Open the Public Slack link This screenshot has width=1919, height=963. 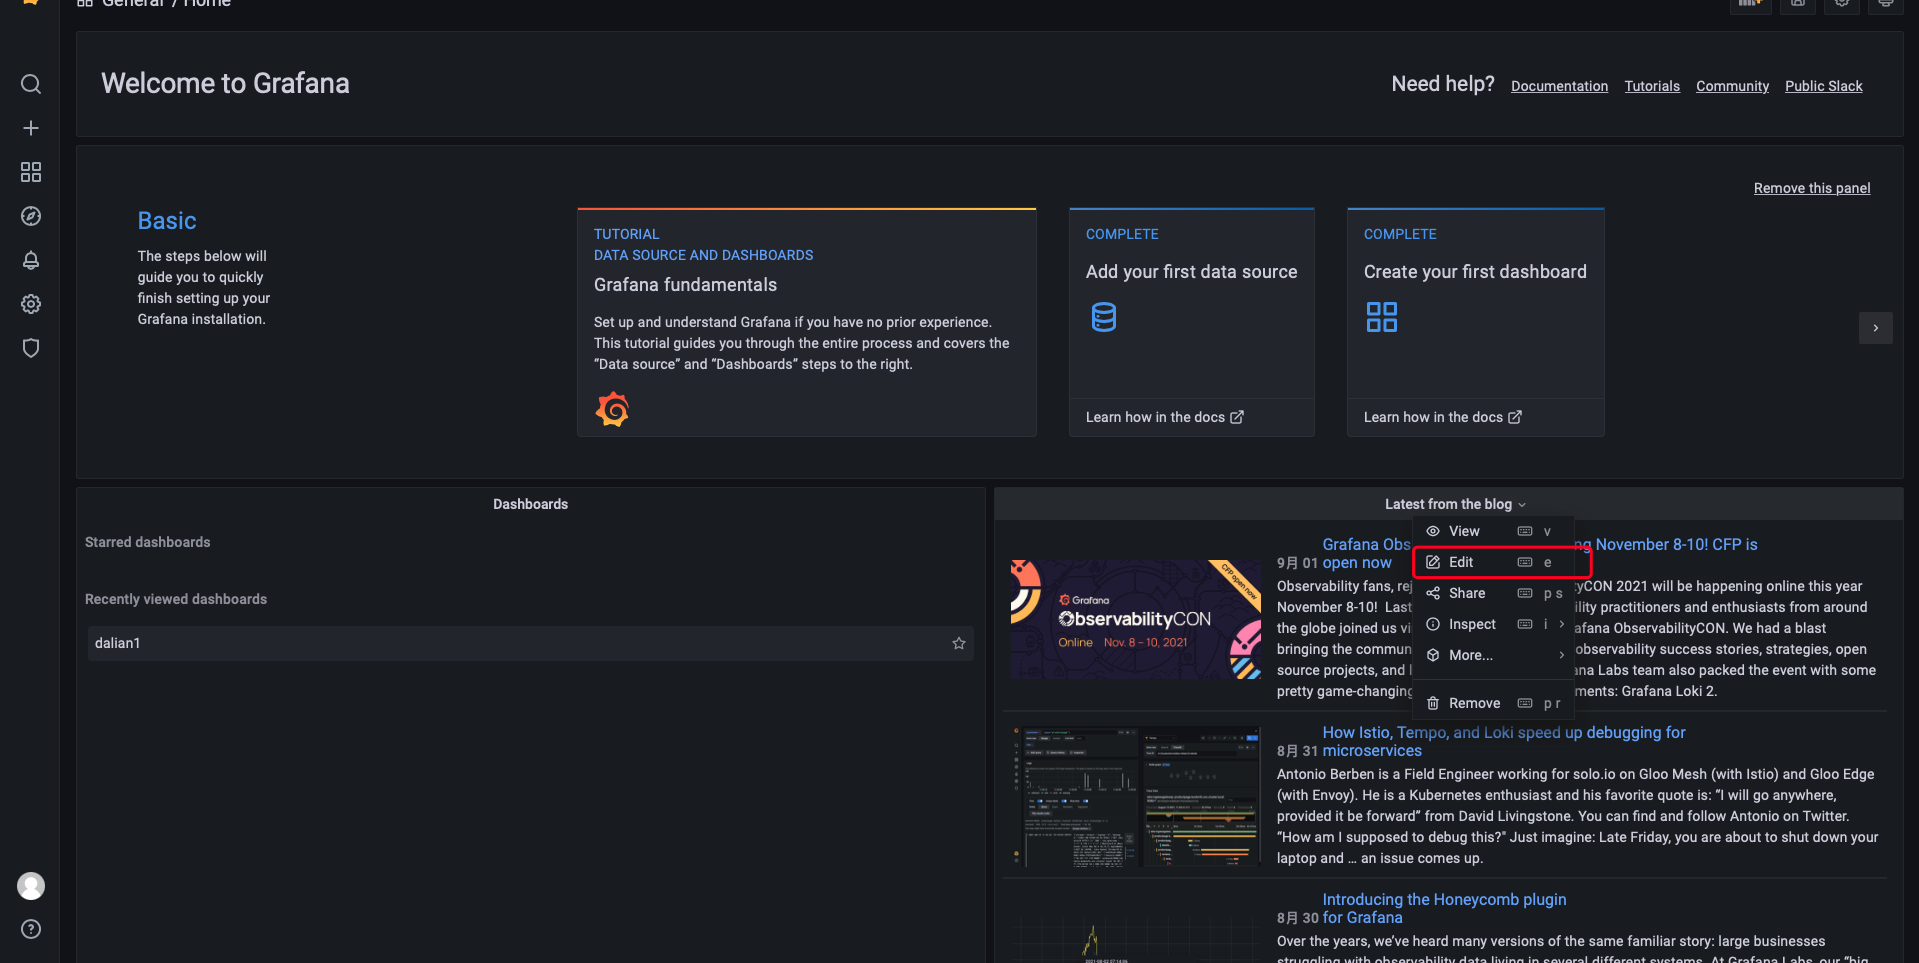click(1823, 86)
